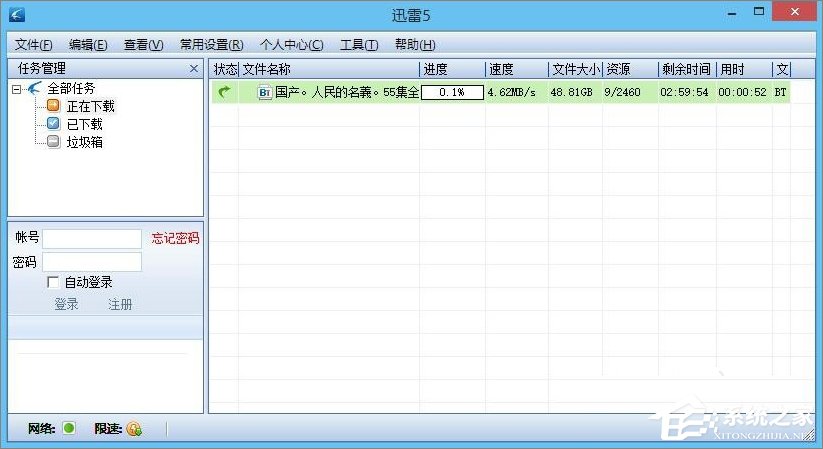
Task: Close the 任务管理 panel with its X
Action: point(194,68)
